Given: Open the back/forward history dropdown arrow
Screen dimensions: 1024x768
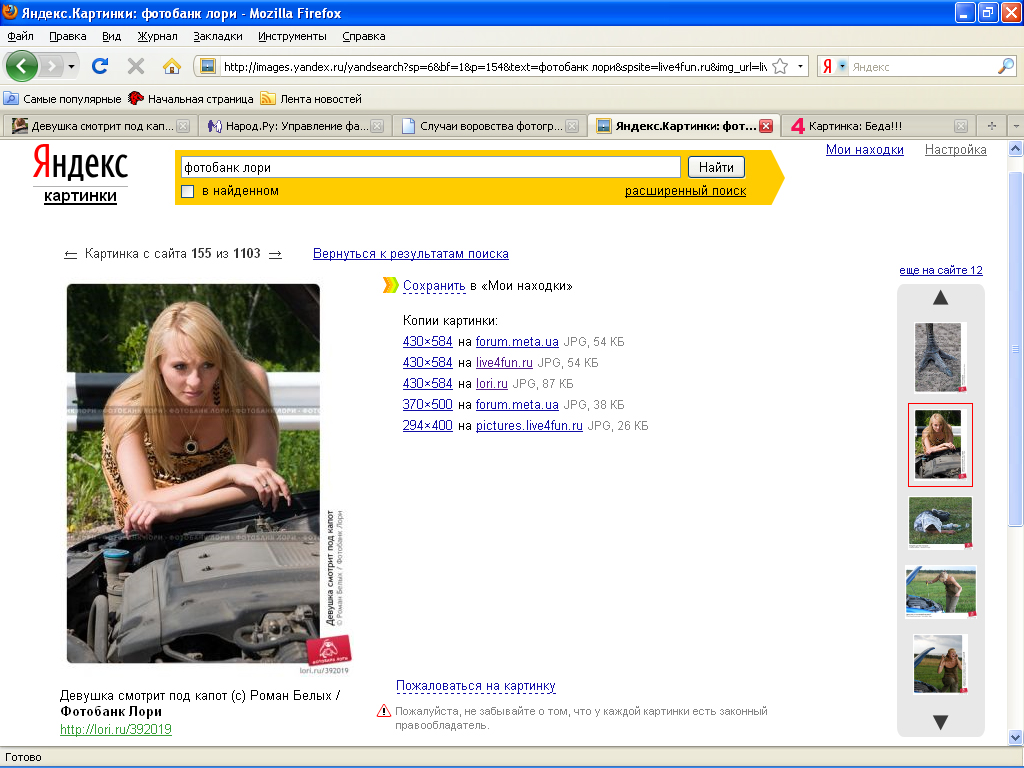Looking at the screenshot, I should click(x=71, y=66).
